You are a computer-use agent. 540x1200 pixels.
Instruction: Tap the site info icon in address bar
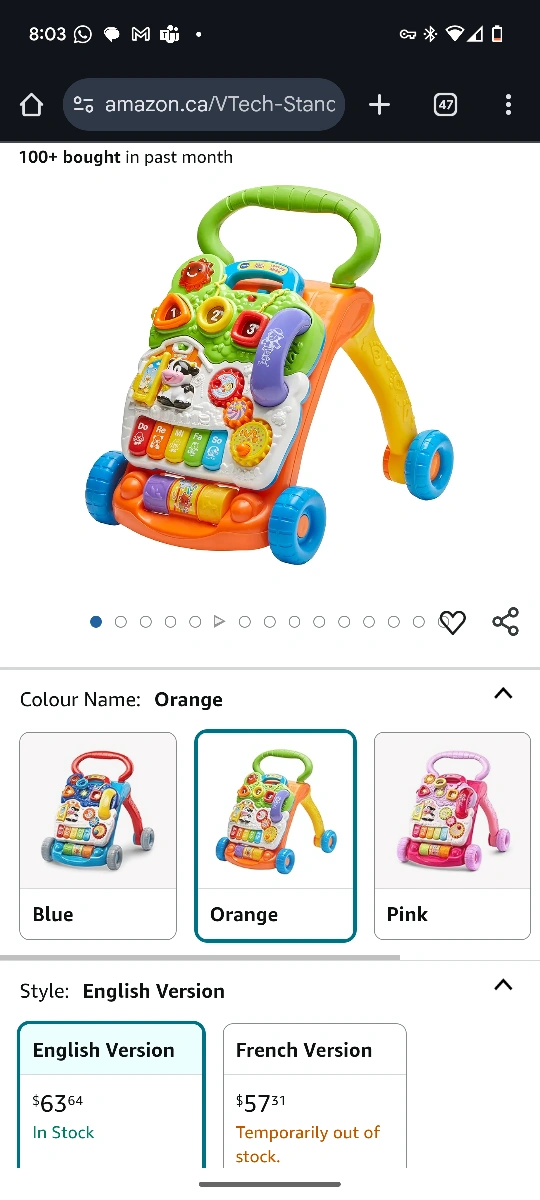point(84,105)
